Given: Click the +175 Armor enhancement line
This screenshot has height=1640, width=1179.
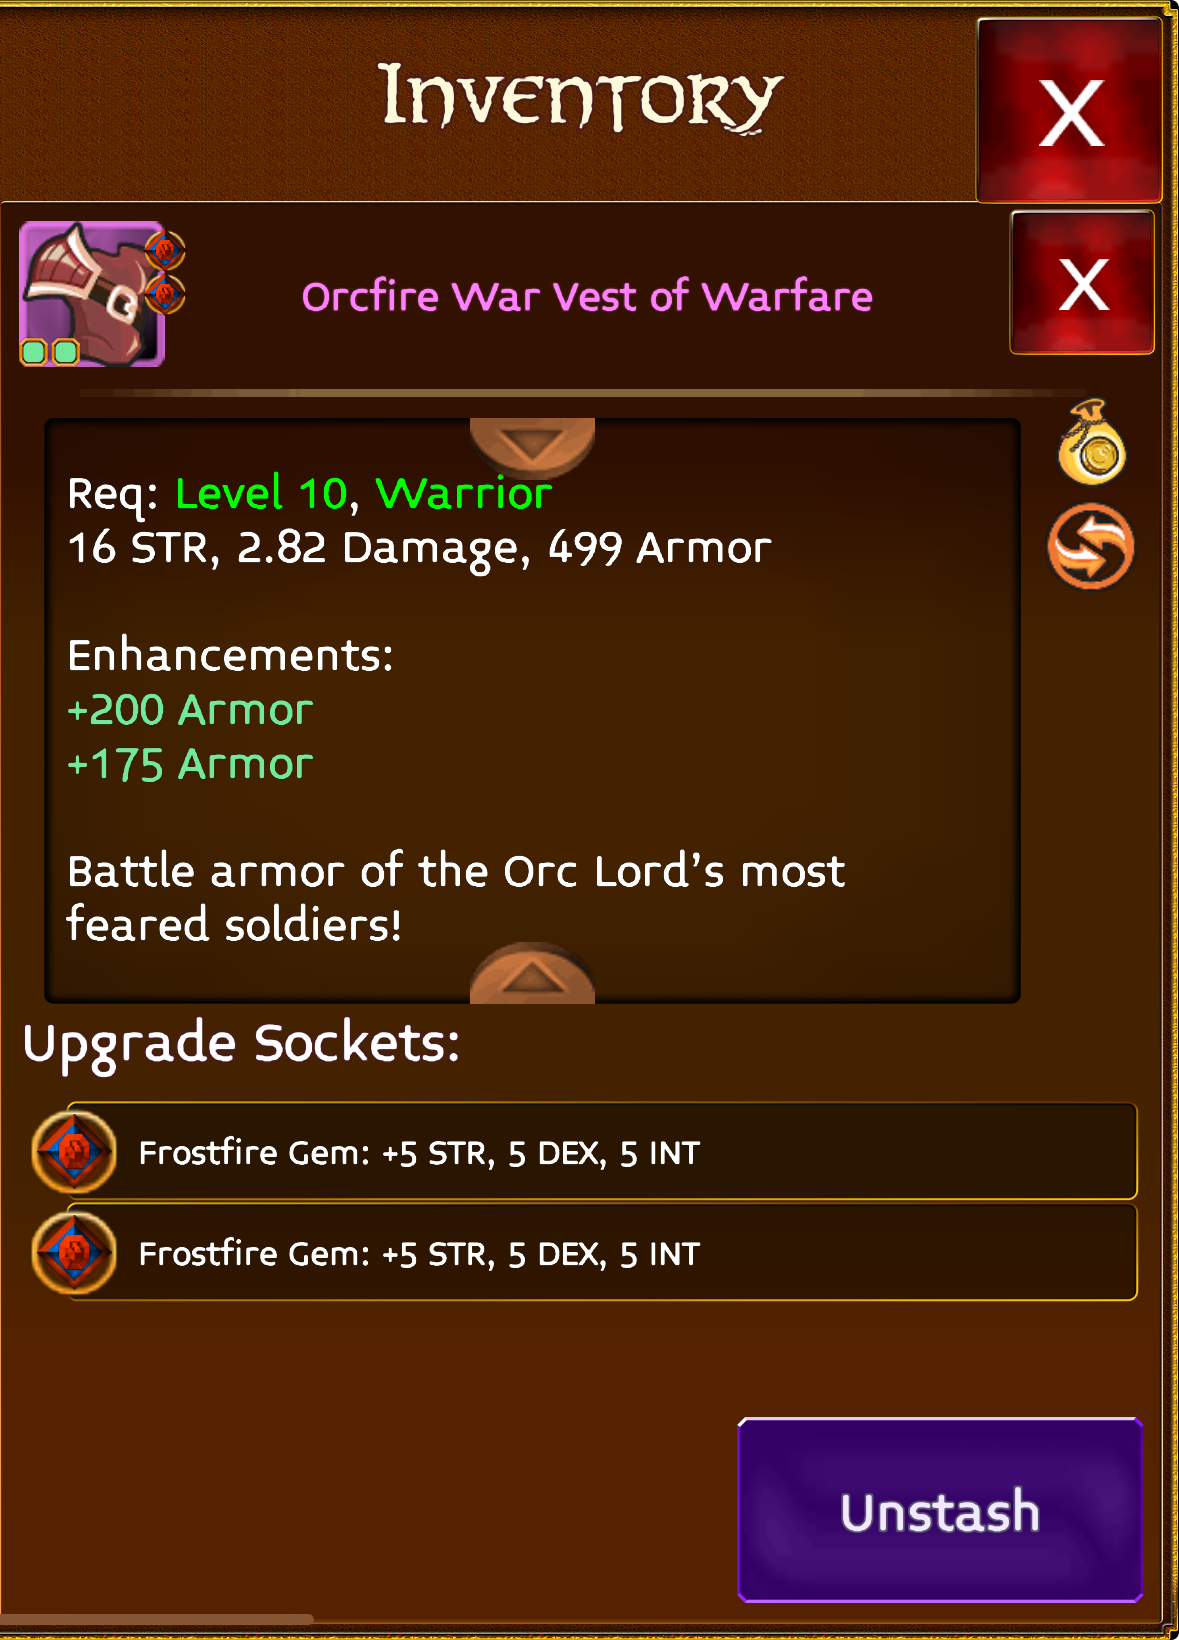Looking at the screenshot, I should [190, 764].
